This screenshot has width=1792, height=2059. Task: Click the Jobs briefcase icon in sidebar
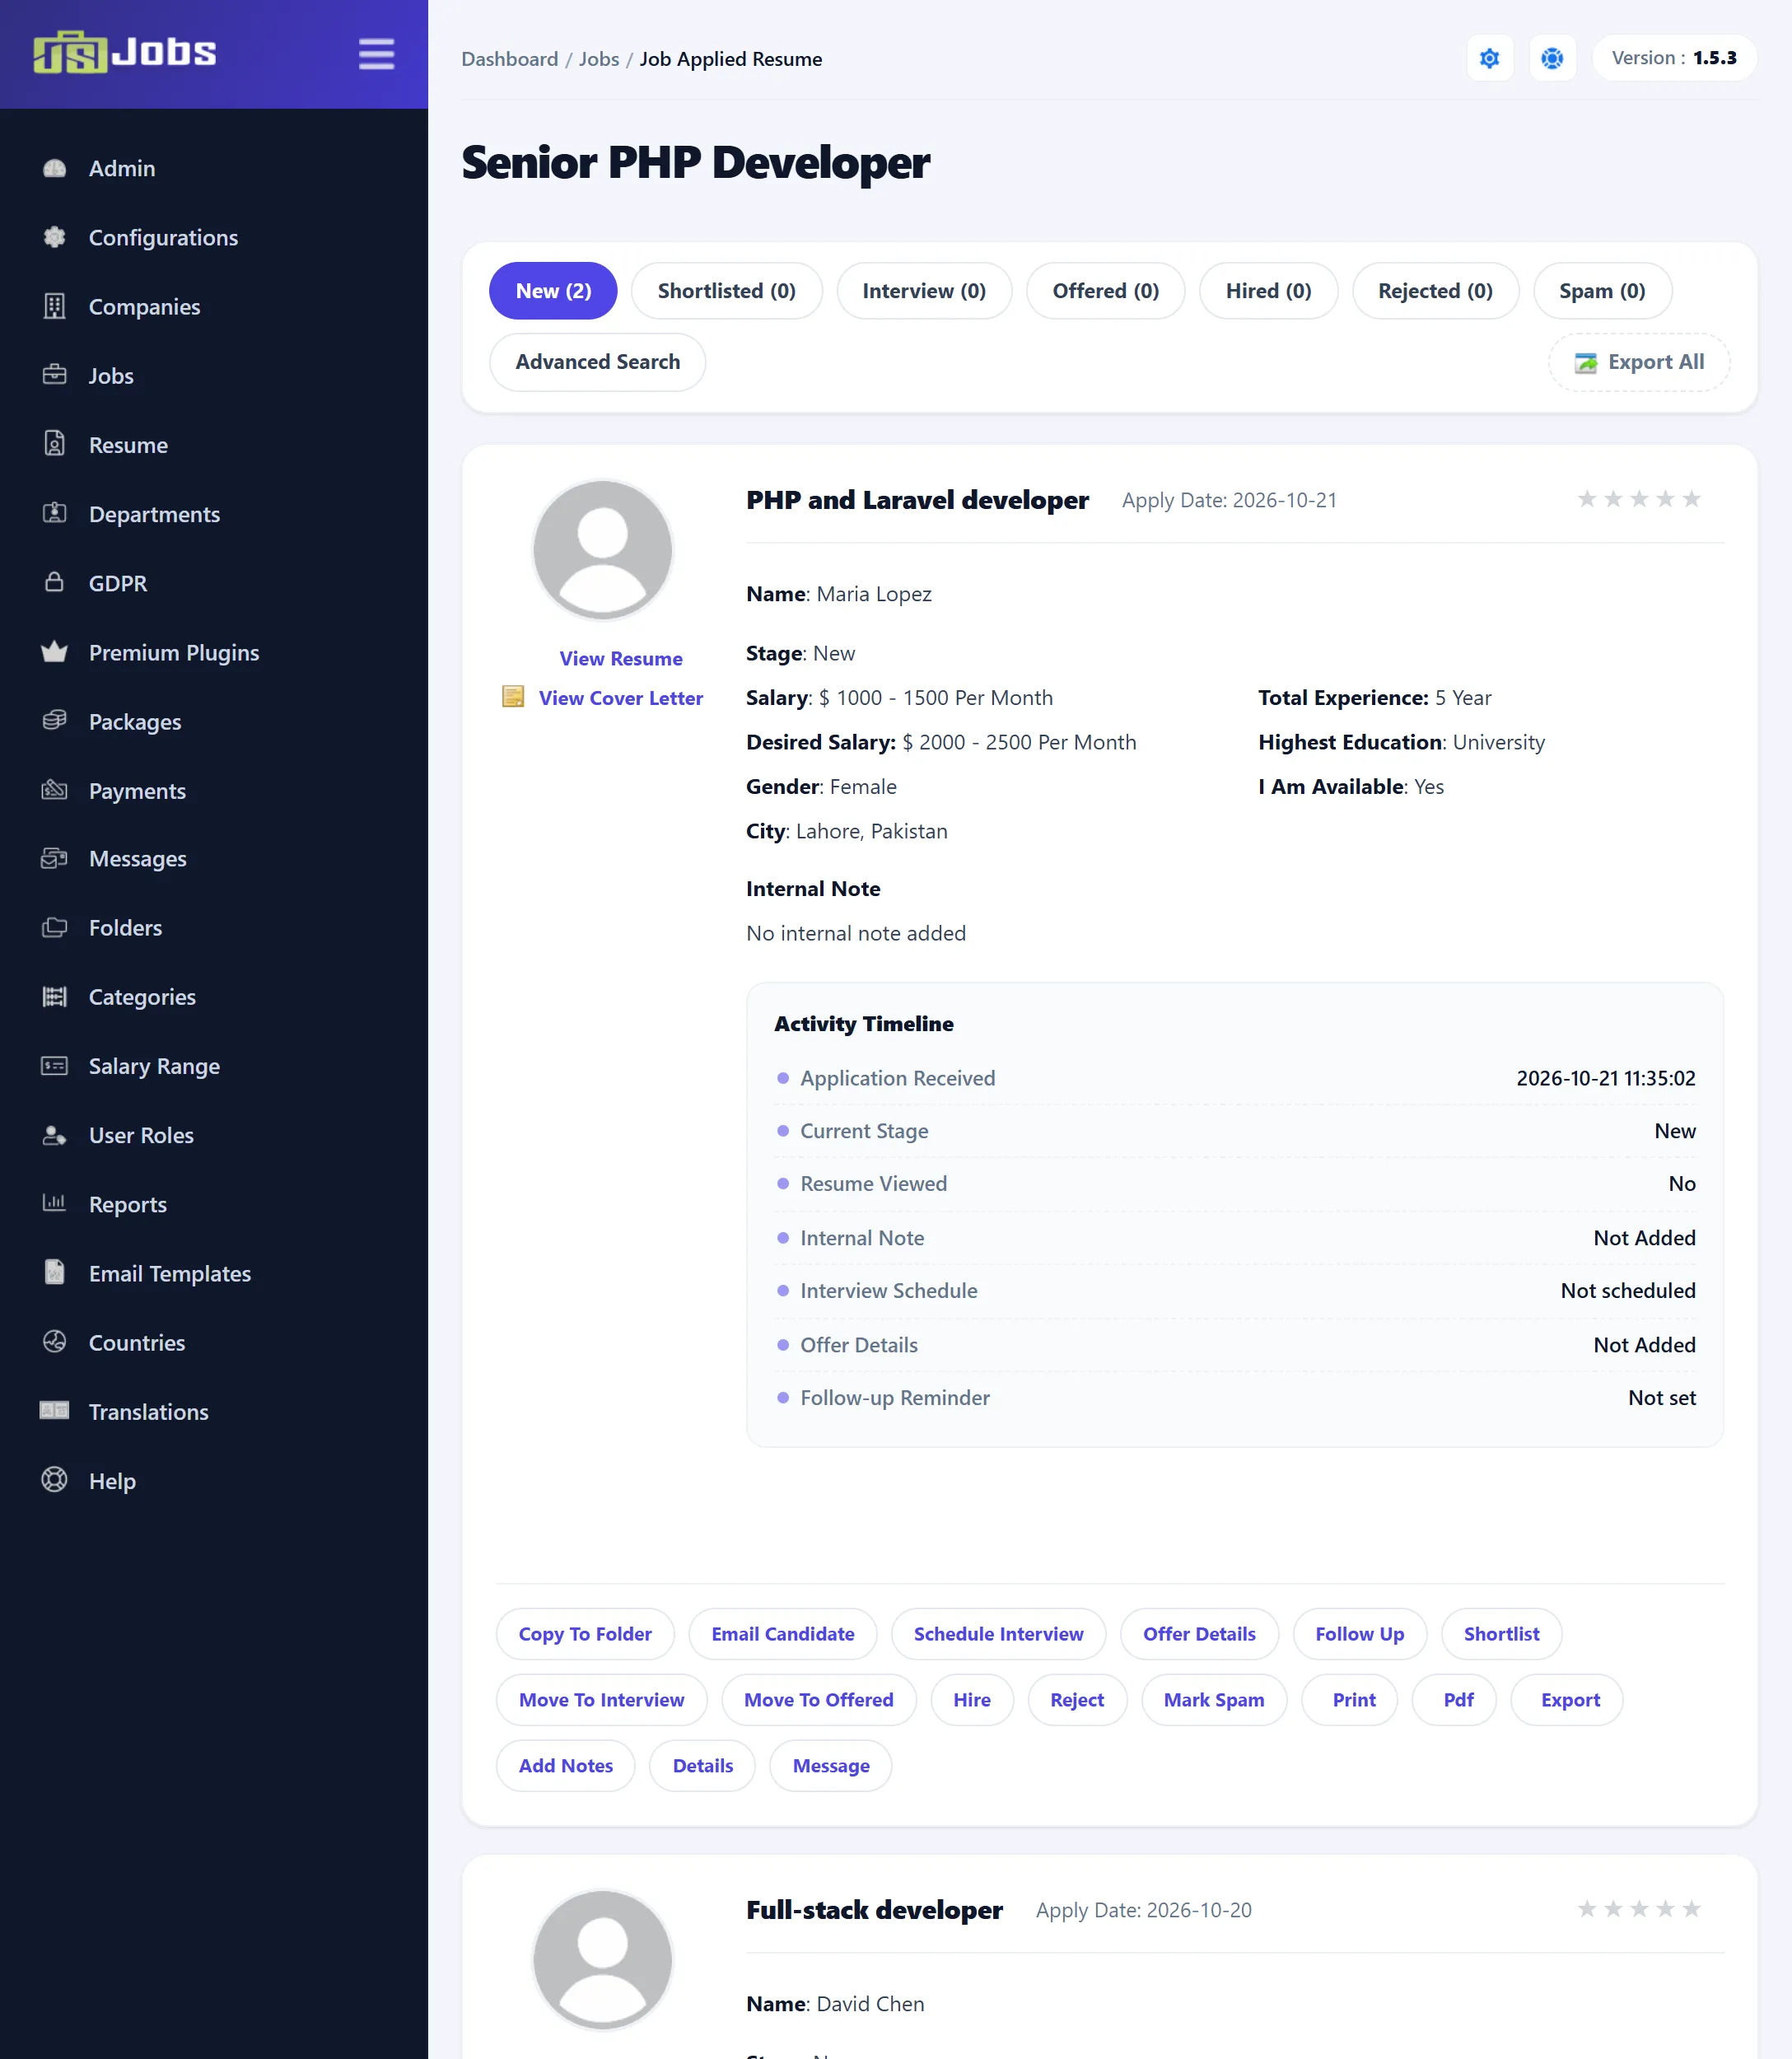pos(55,375)
